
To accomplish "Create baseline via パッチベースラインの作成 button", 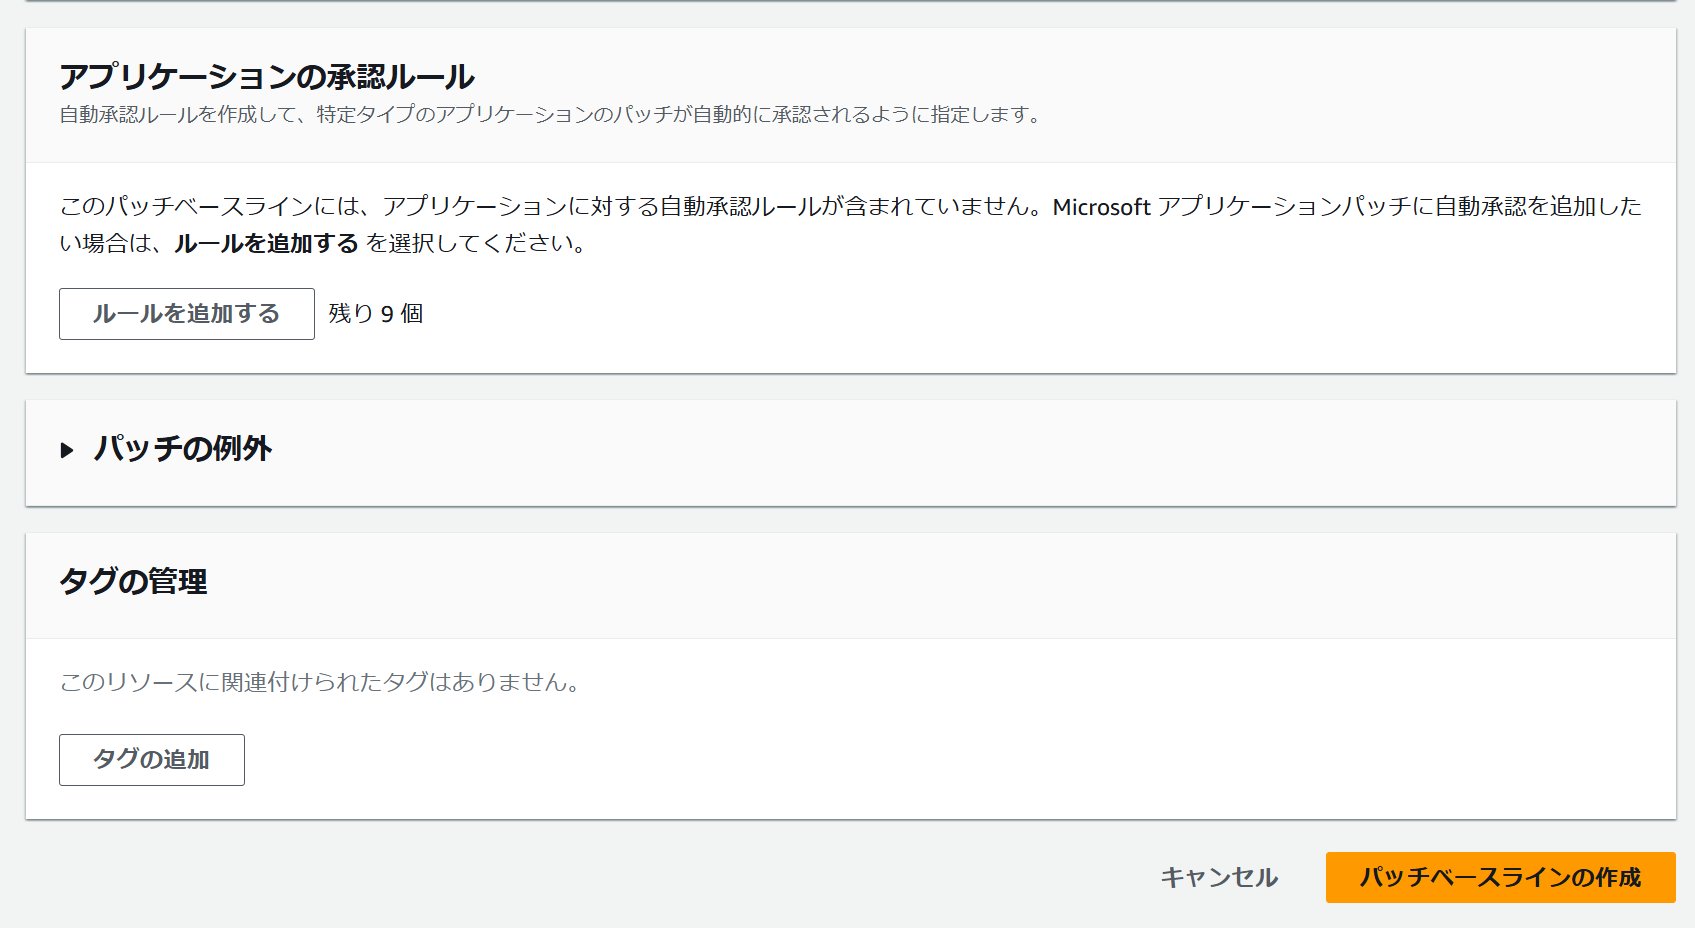I will [1499, 877].
